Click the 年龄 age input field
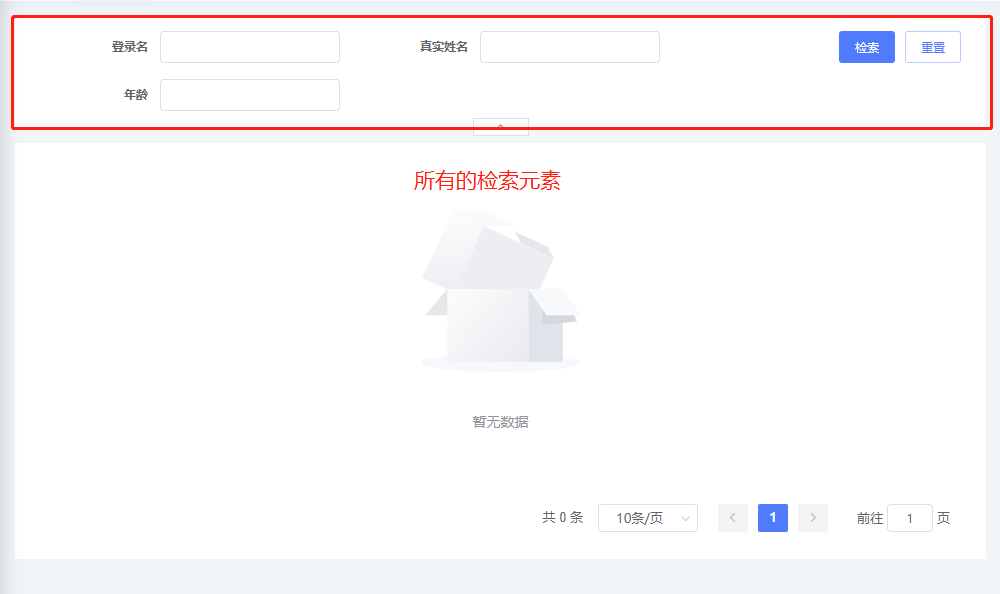This screenshot has width=1000, height=594. click(250, 95)
